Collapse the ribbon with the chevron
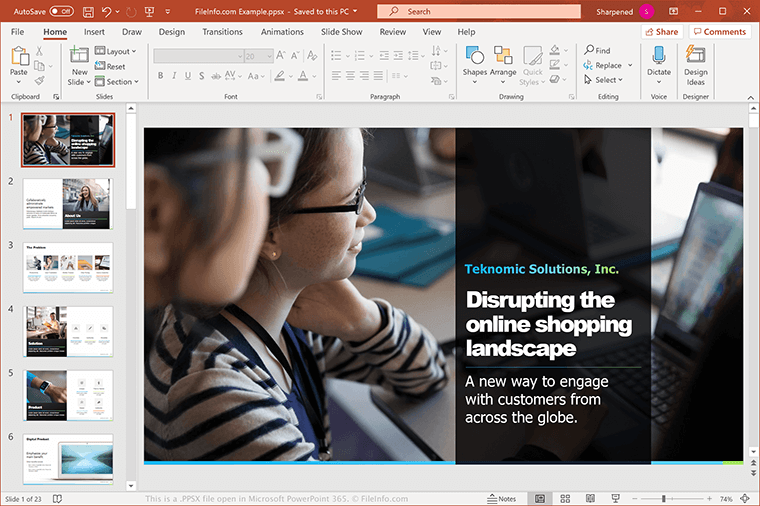Viewport: 760px width, 506px height. [x=750, y=97]
